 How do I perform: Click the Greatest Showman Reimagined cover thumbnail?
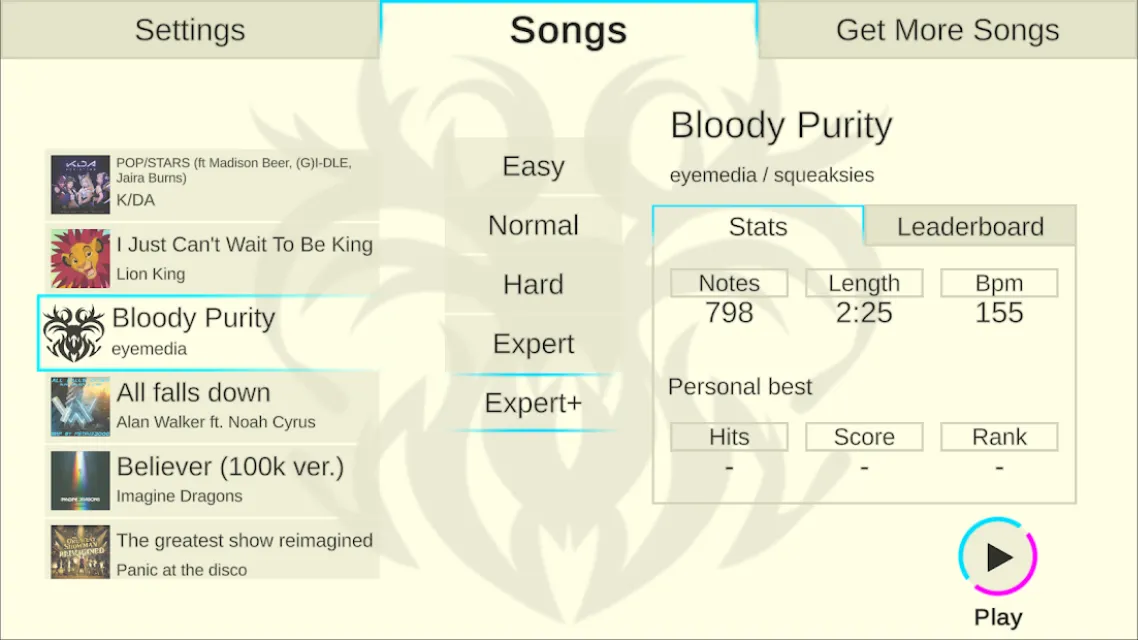[80, 551]
